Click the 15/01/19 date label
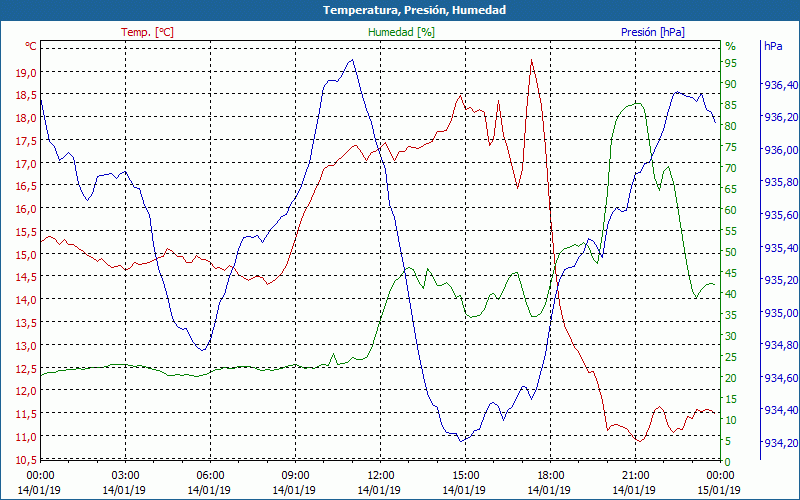Screen dimensions: 800x500 coord(719,490)
